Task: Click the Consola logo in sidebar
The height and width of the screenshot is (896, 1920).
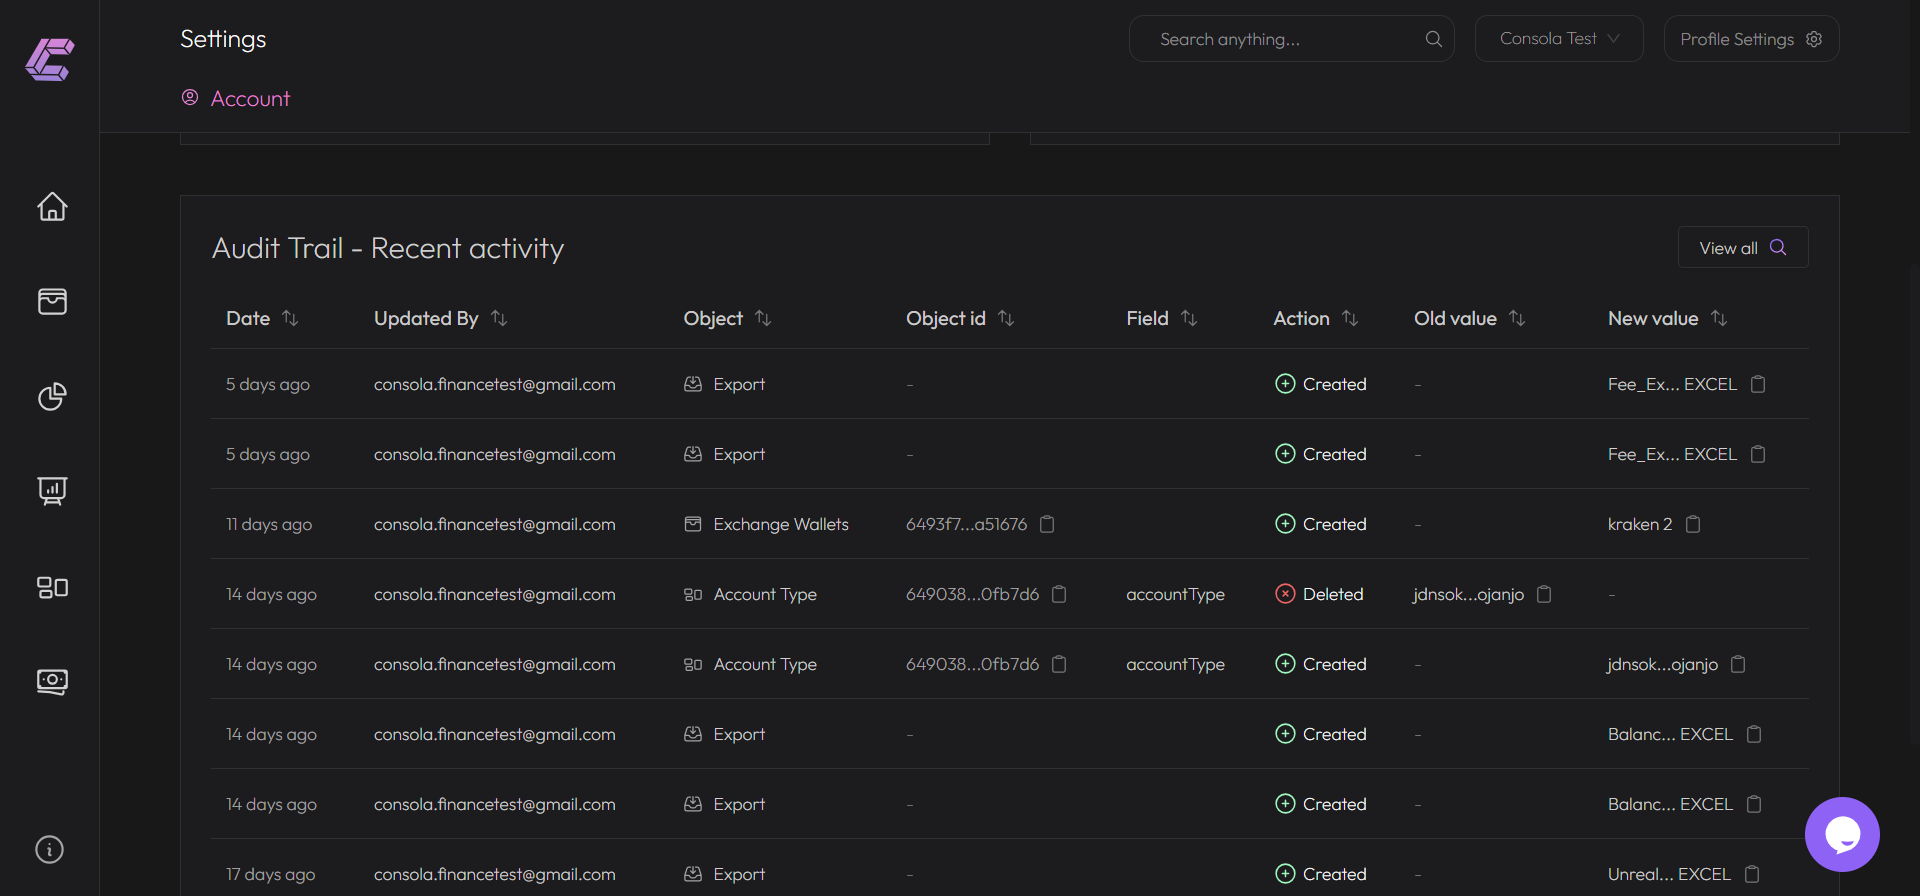Action: tap(50, 59)
